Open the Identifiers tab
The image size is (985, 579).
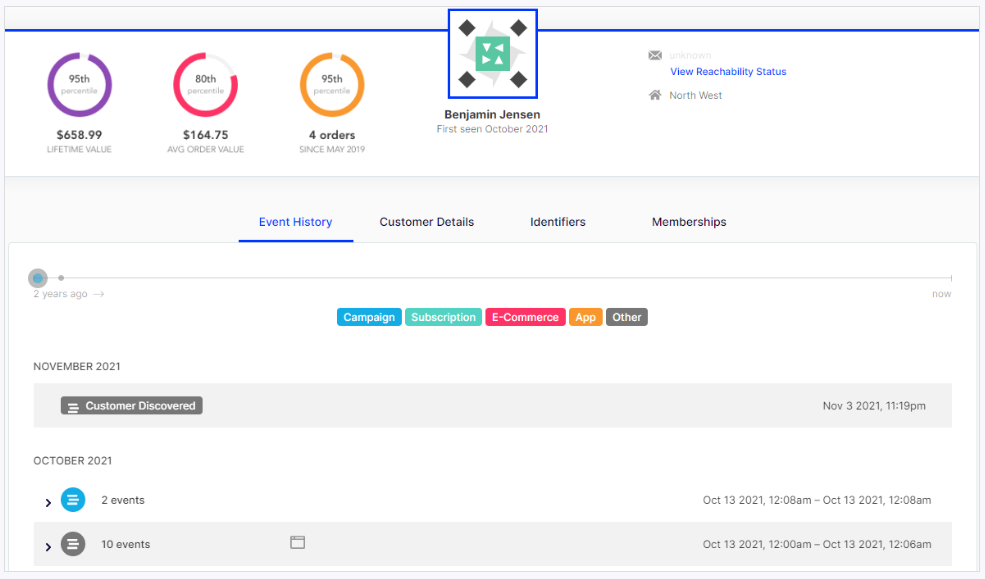click(557, 222)
